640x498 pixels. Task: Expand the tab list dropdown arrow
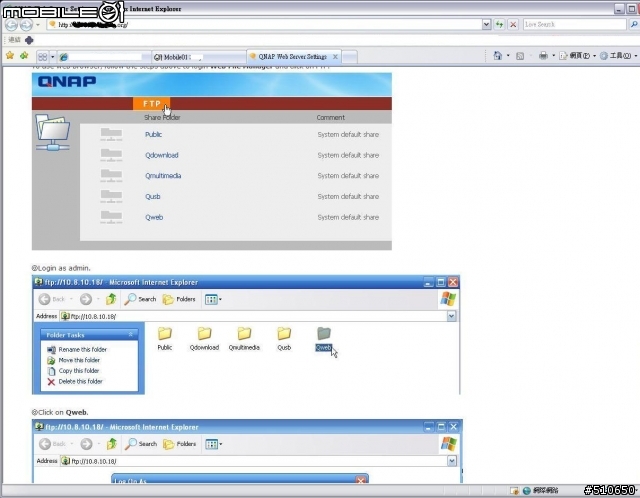click(52, 56)
